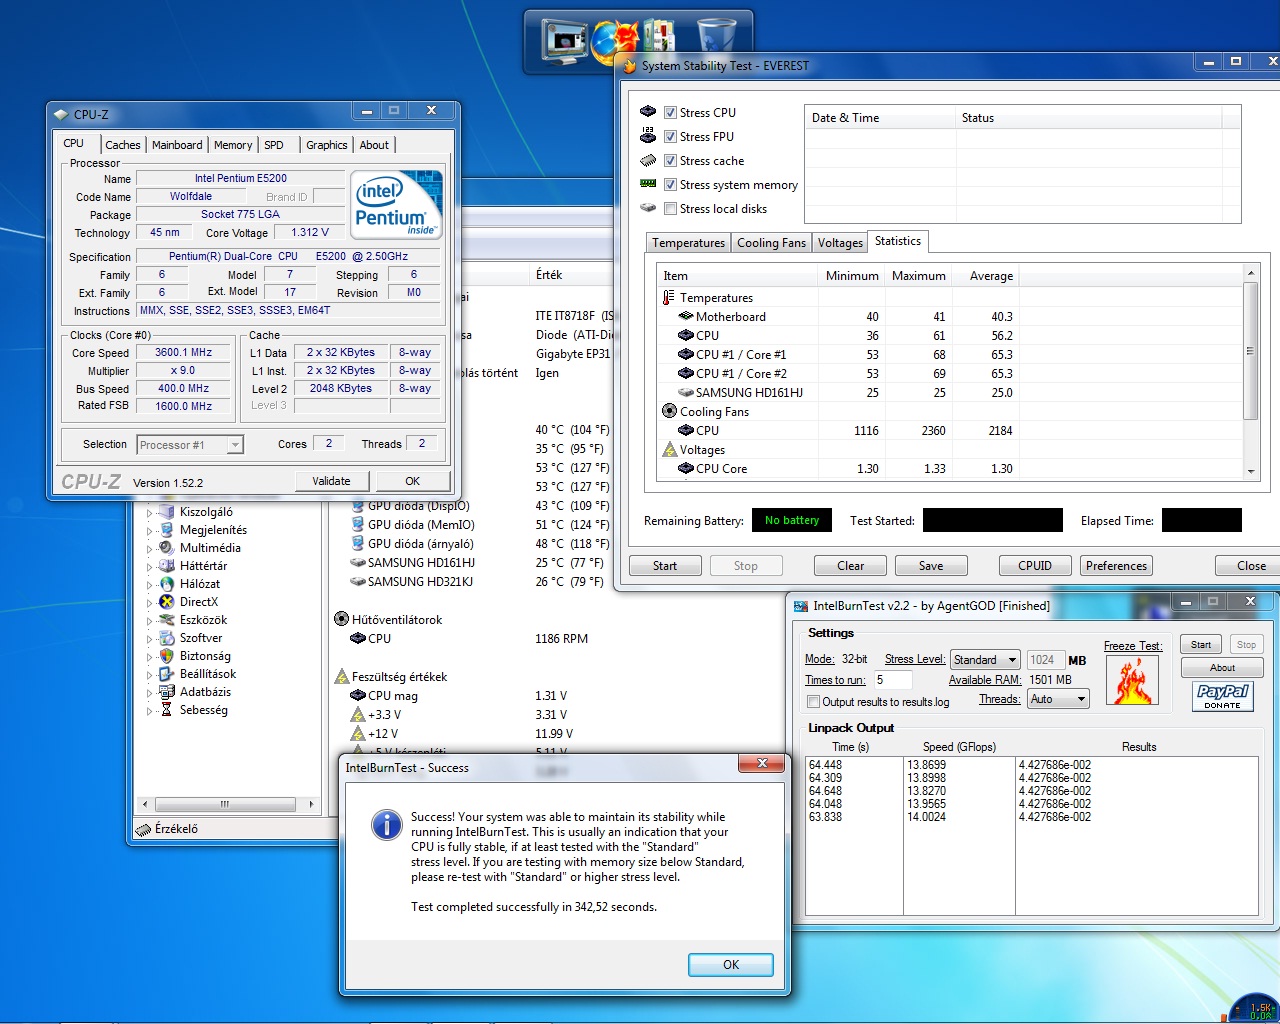Click the Clear button in EVEREST

click(x=851, y=566)
